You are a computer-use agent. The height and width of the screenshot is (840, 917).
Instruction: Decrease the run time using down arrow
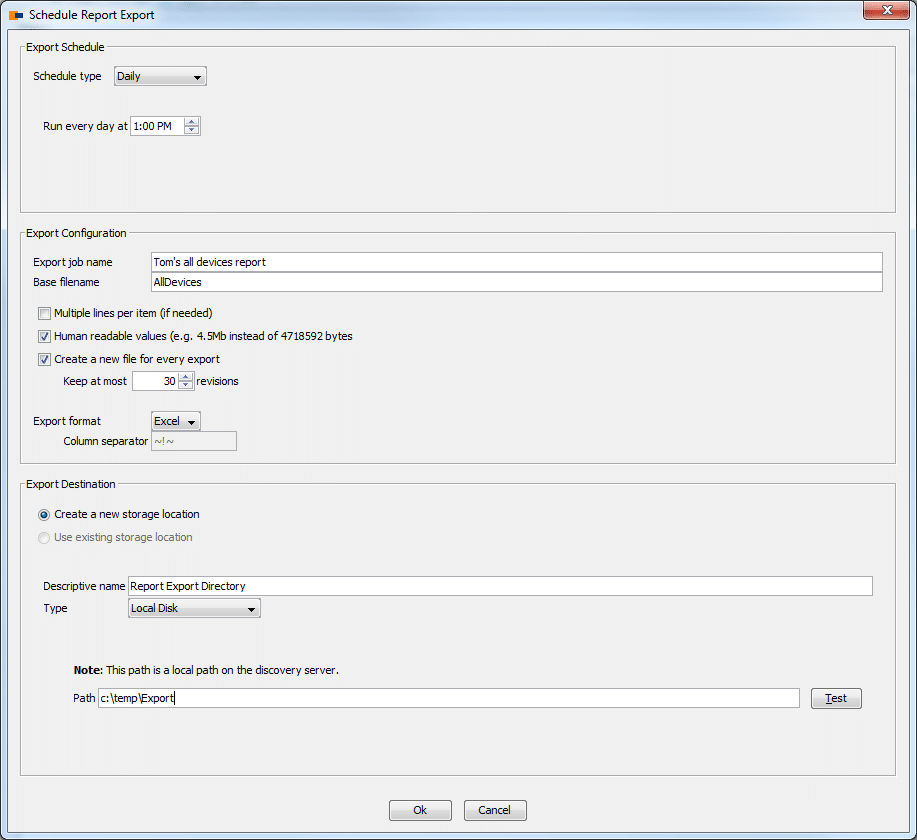tap(192, 131)
